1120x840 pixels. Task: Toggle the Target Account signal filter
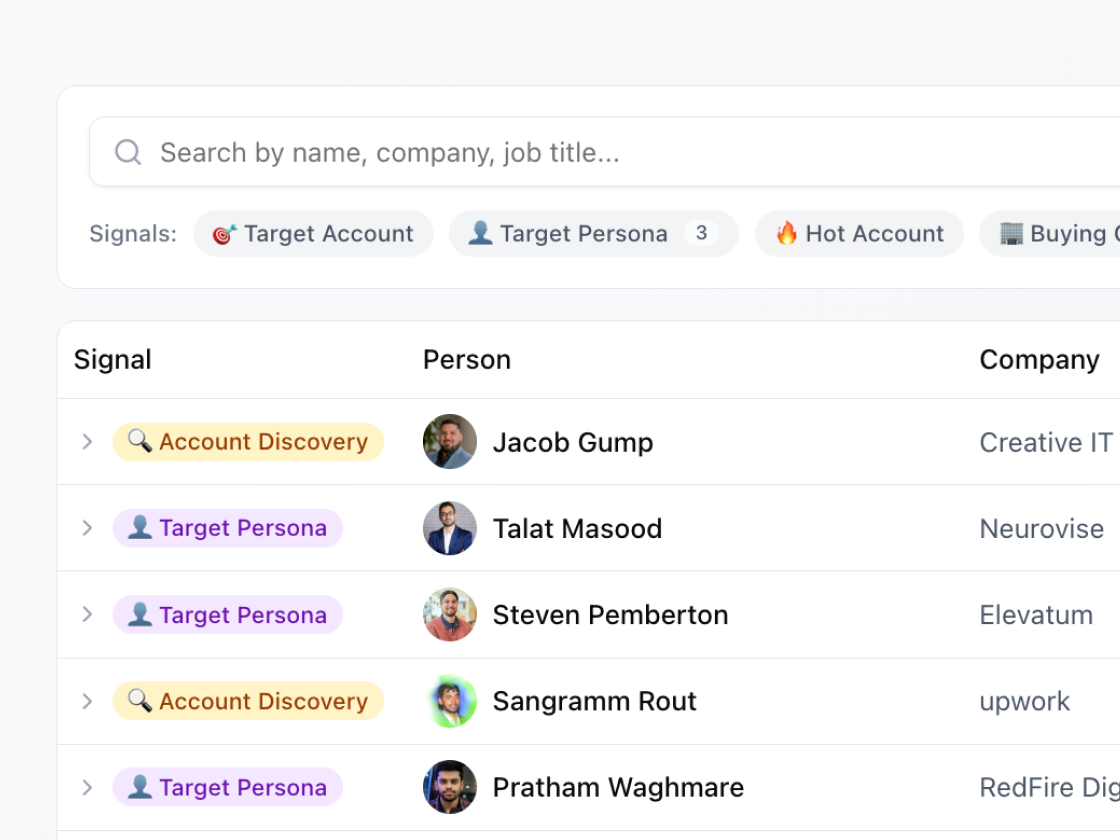(313, 233)
